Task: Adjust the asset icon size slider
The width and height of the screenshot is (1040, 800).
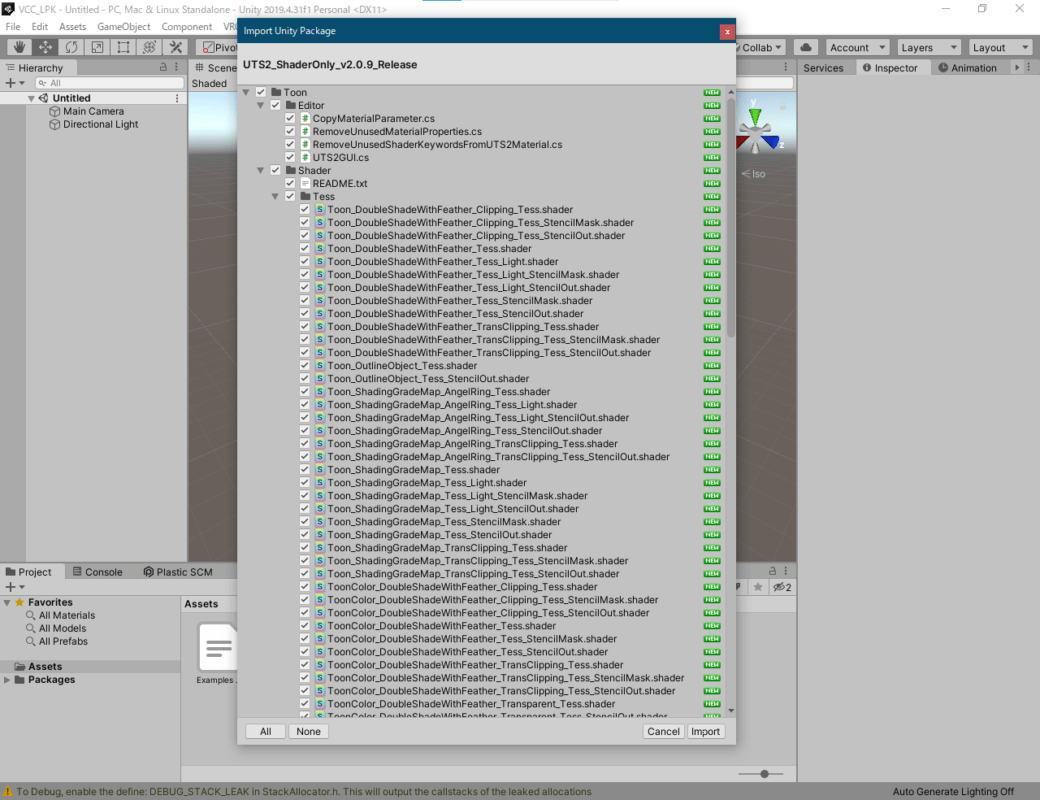Action: [764, 774]
